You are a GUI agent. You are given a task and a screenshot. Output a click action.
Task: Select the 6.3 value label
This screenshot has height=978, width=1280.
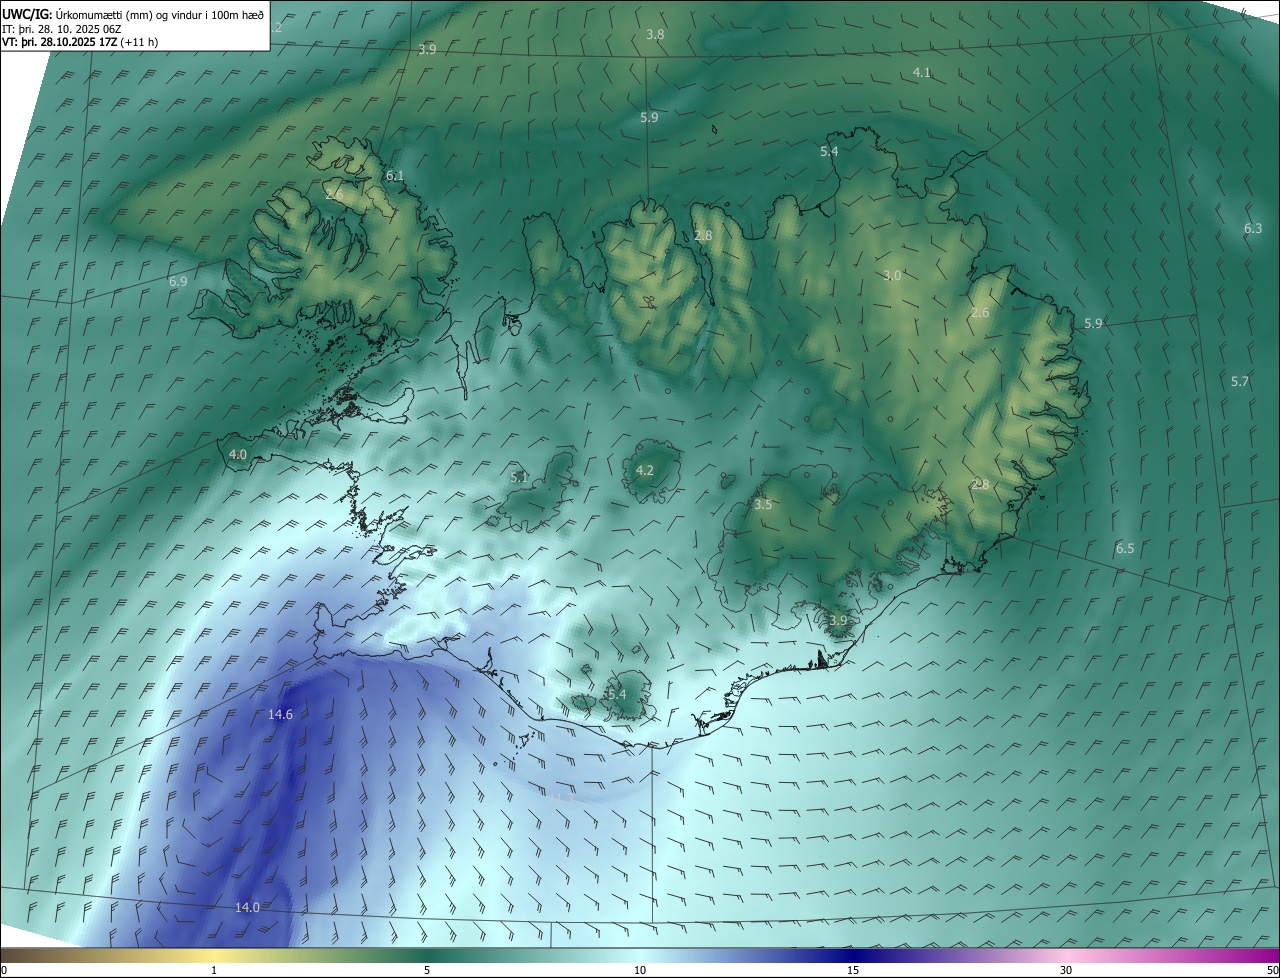1253,229
